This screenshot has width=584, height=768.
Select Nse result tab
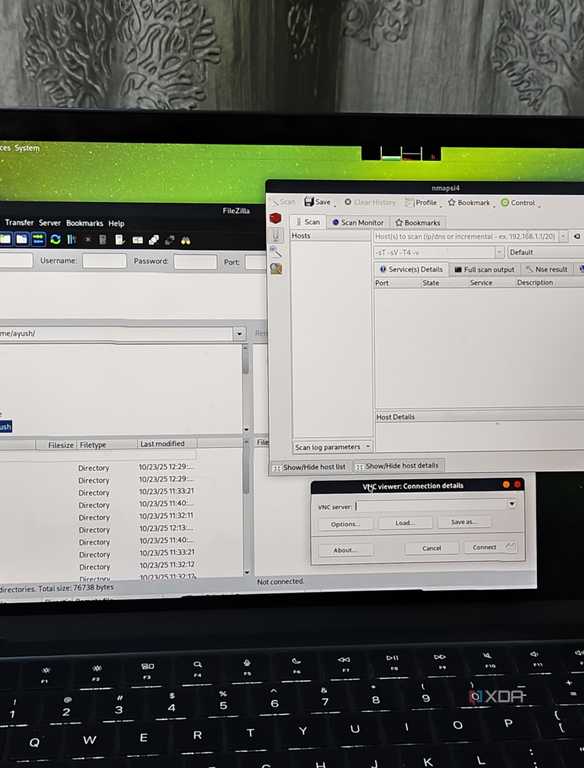pos(546,269)
